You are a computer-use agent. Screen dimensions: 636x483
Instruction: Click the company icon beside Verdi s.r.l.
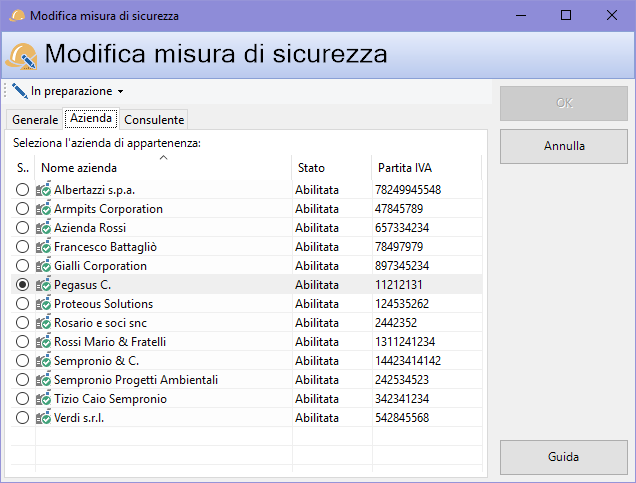click(43, 418)
